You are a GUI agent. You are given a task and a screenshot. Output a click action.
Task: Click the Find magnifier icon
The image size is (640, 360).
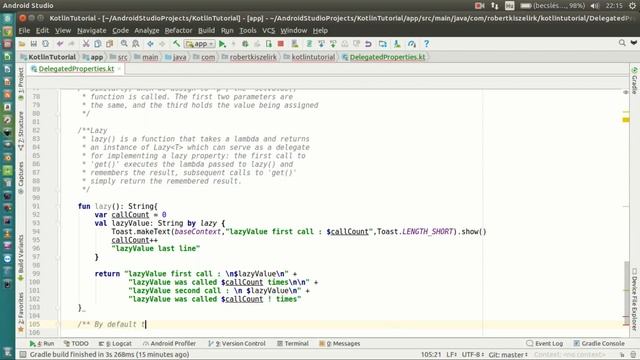click(124, 44)
